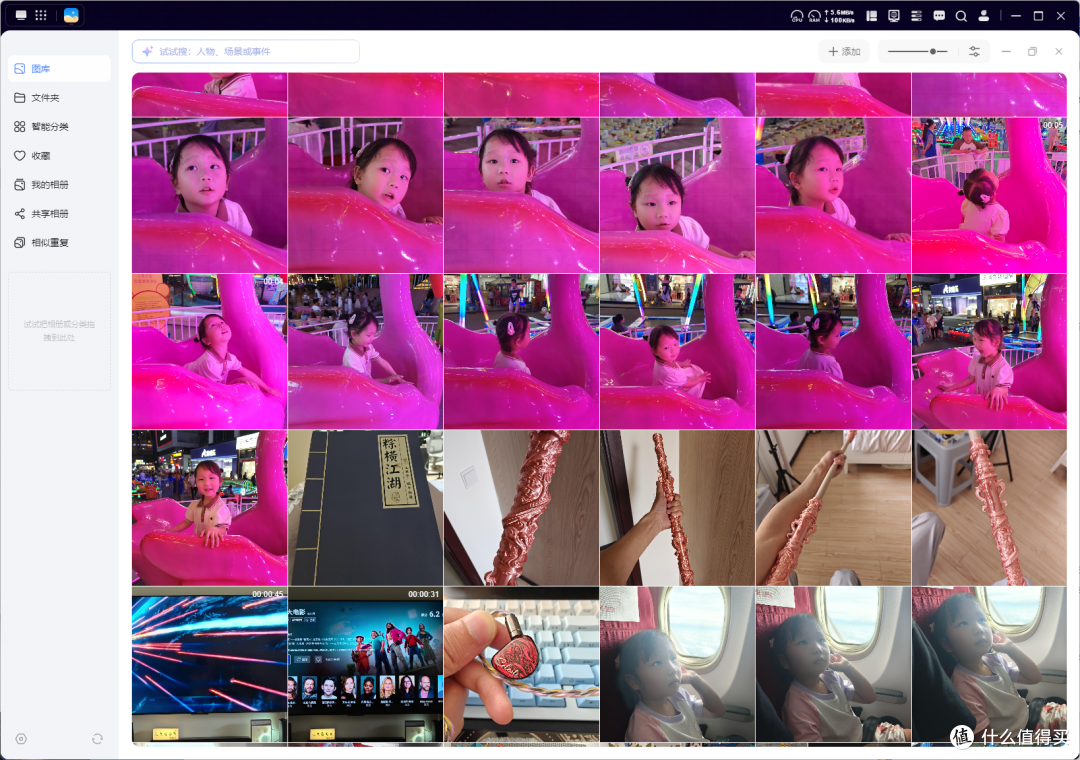
Task: Open the 图库 gallery section
Action: [59, 69]
